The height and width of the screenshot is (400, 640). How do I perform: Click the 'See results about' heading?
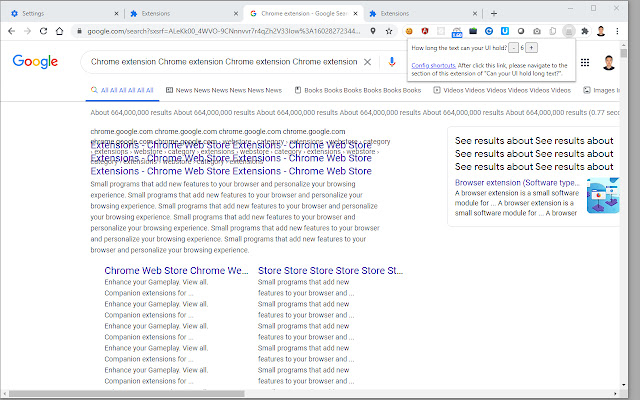click(x=534, y=153)
